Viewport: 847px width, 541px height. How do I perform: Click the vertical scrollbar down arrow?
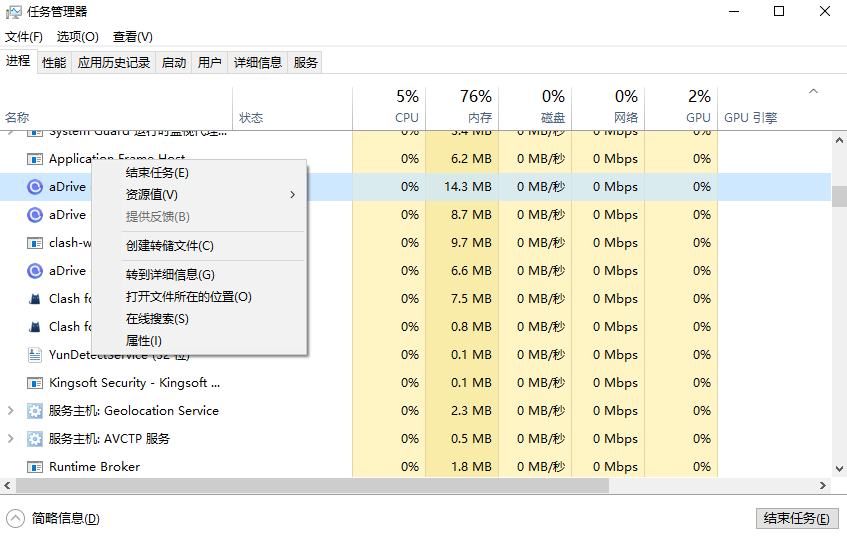[x=839, y=469]
